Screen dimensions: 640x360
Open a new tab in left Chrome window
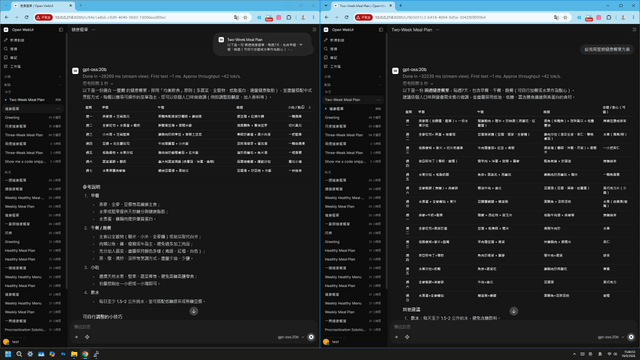click(x=80, y=6)
